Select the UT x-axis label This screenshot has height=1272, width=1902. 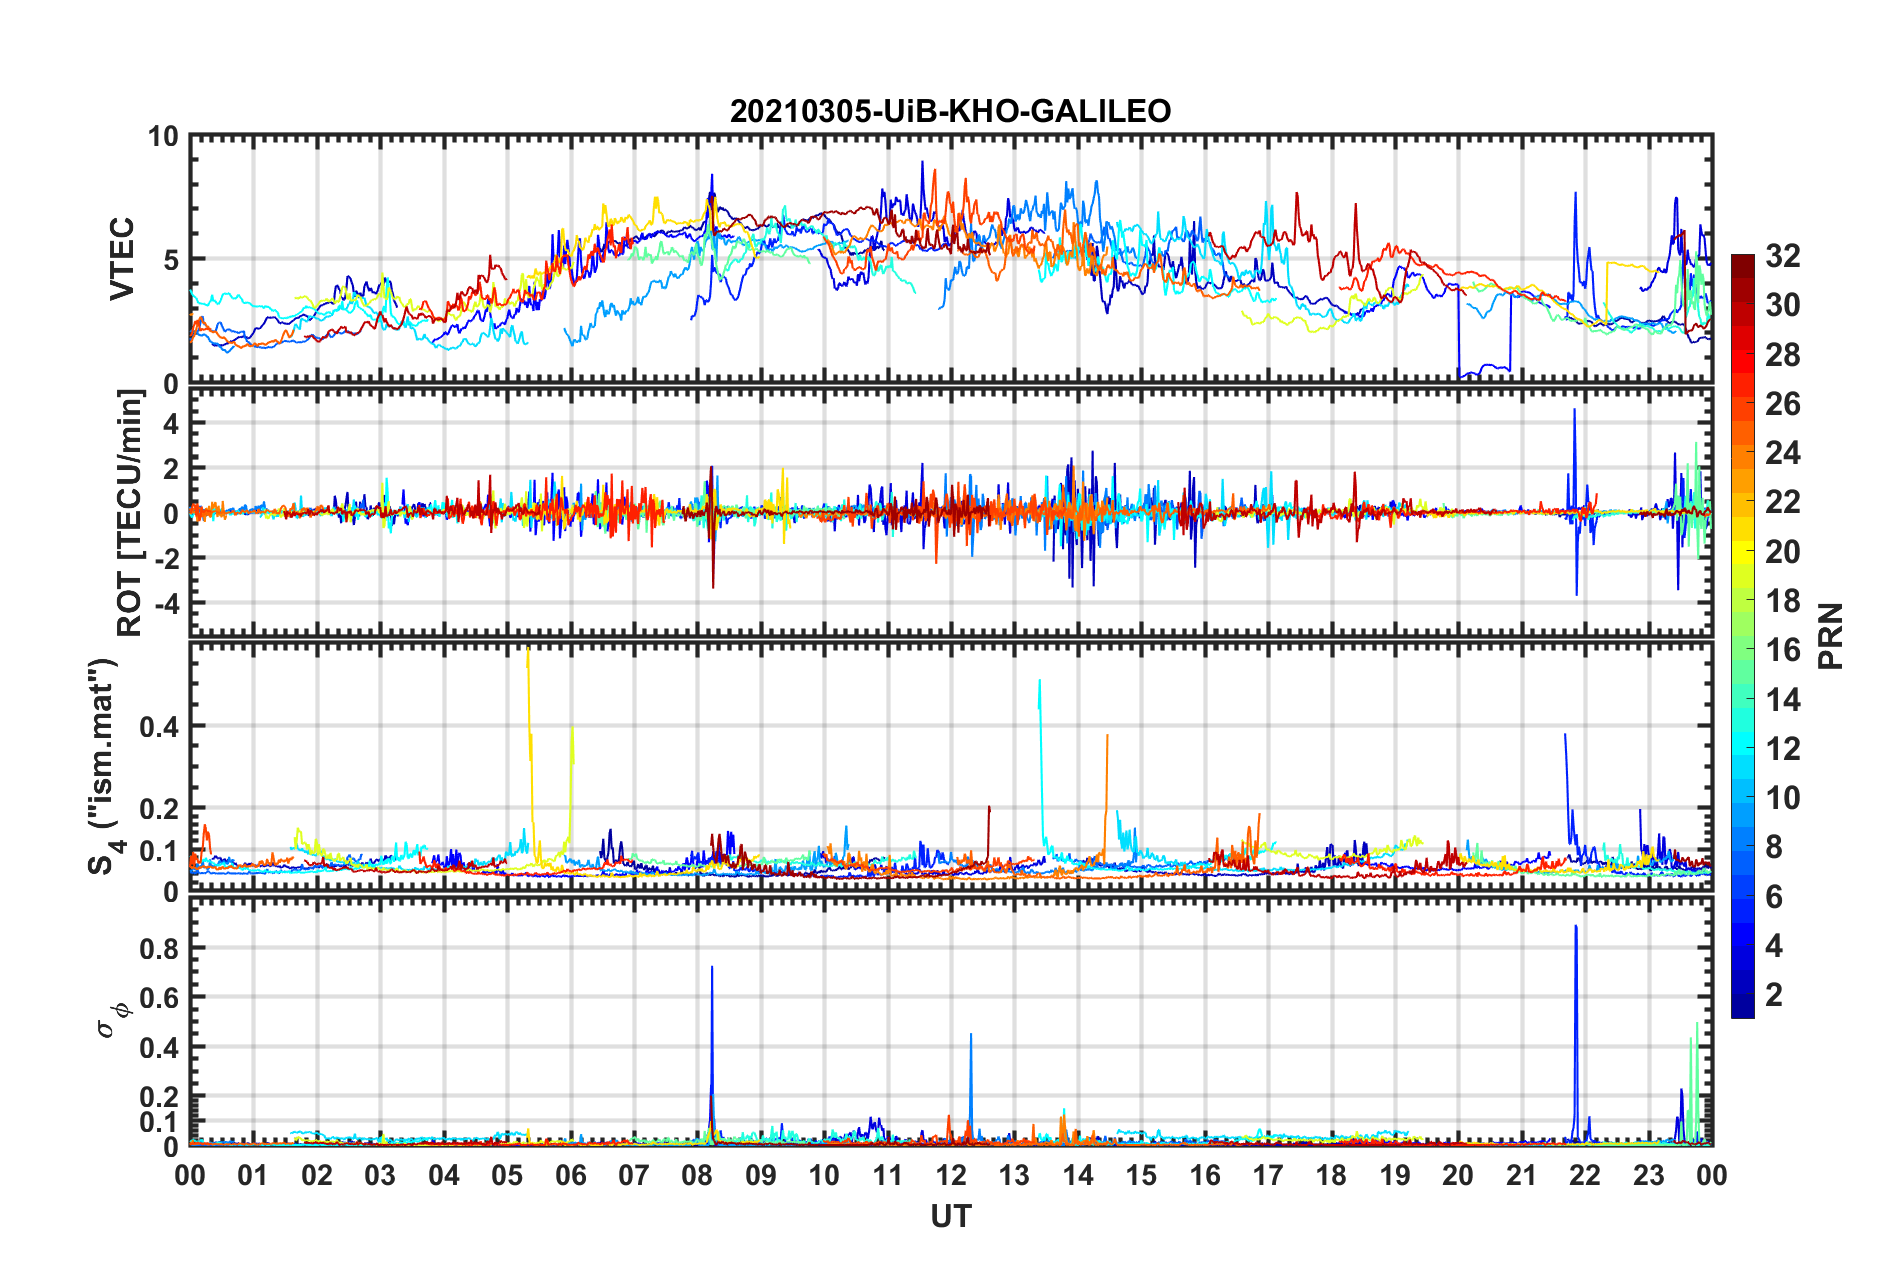[x=951, y=1216]
